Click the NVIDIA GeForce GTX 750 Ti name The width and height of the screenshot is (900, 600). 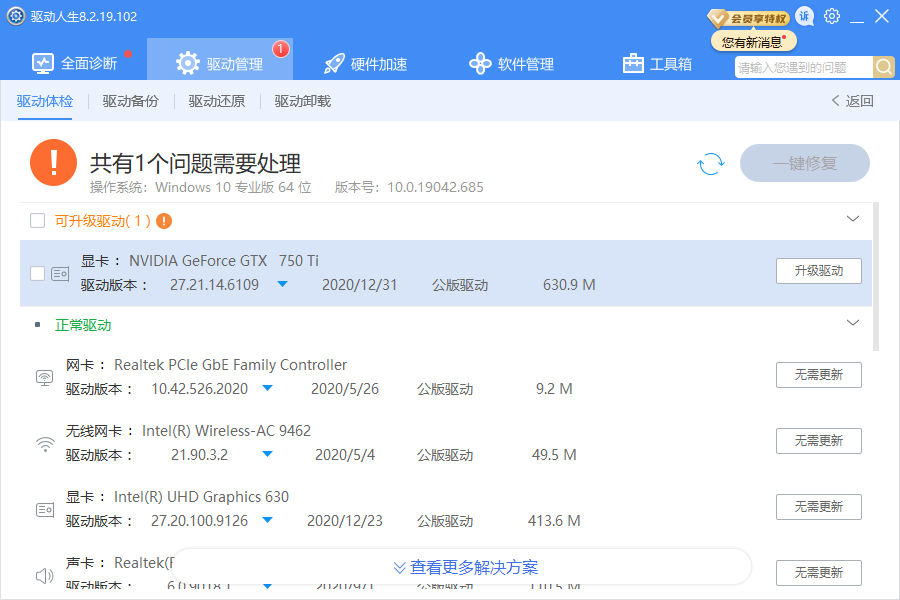(224, 261)
